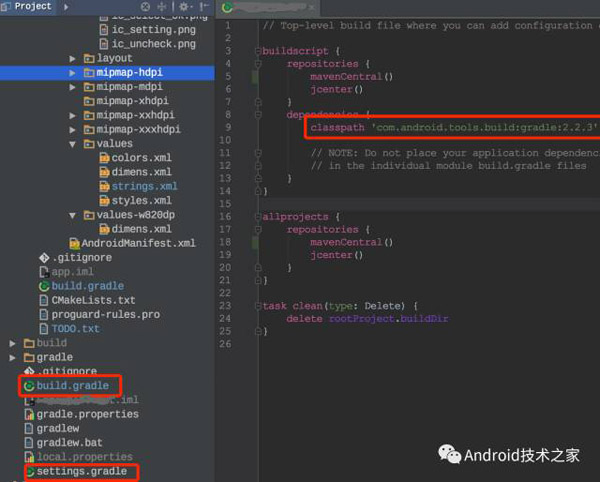Click the folder icon beside mipmap-hdpi
600x482 pixels.
point(89,73)
